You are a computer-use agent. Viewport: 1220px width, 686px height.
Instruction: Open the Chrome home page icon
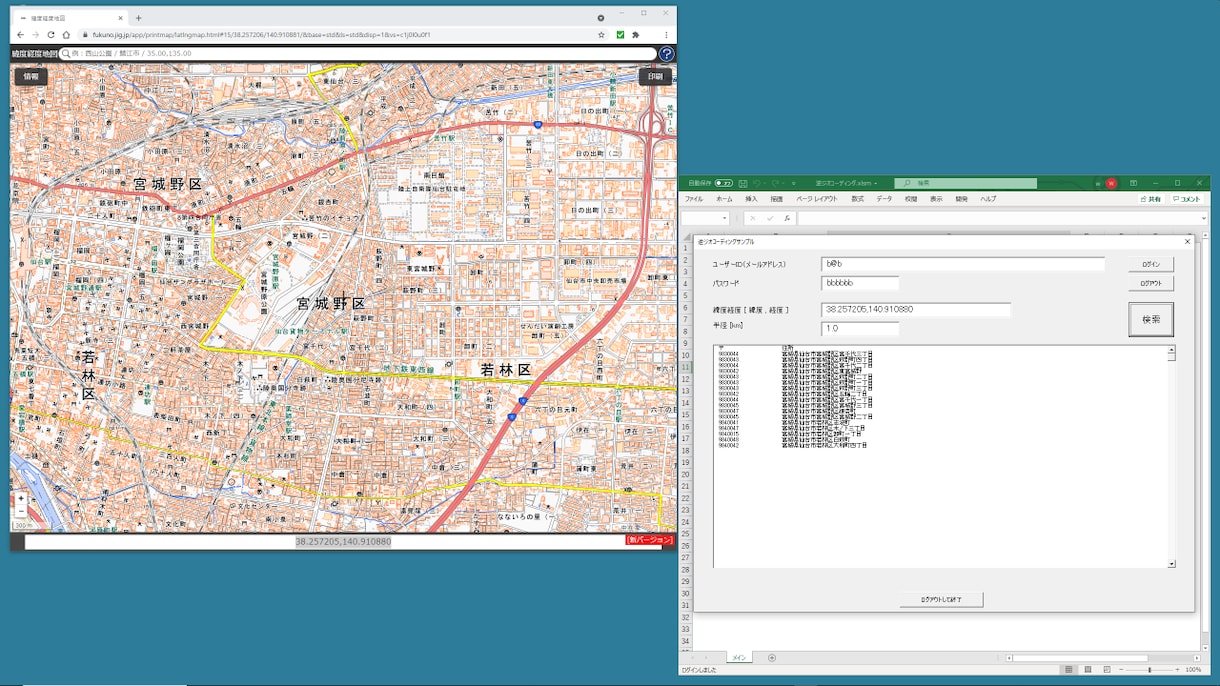pos(66,35)
